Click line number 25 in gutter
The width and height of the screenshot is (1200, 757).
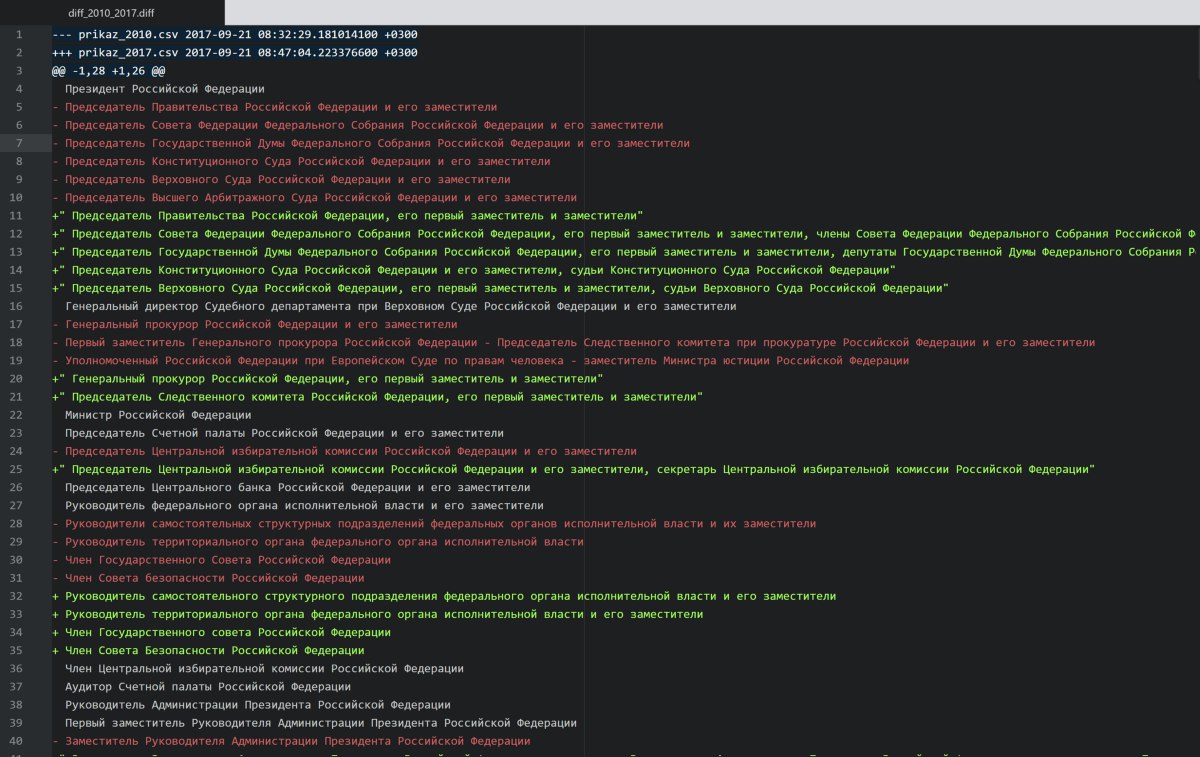17,469
